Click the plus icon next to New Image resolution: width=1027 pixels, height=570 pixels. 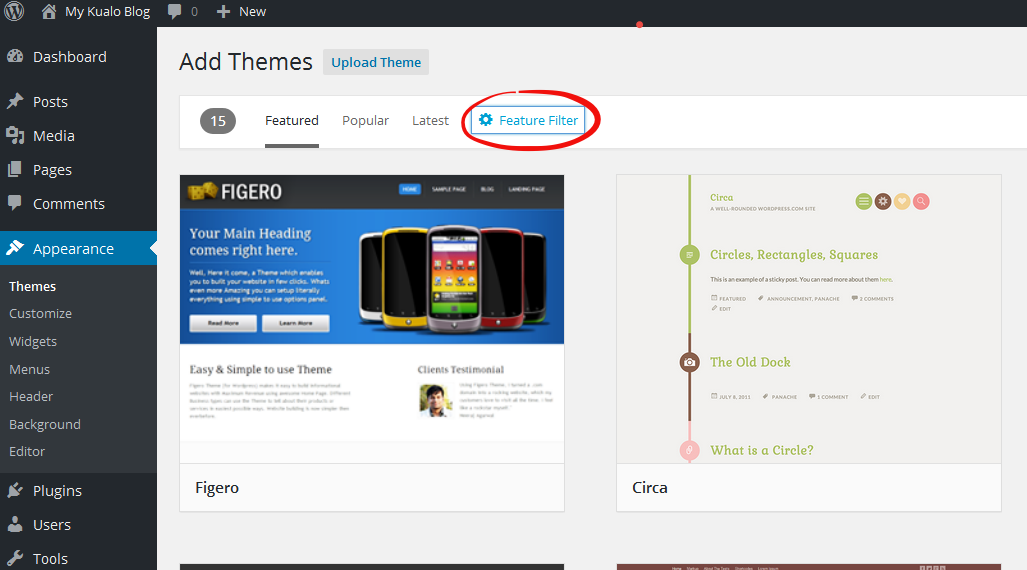[x=223, y=12]
